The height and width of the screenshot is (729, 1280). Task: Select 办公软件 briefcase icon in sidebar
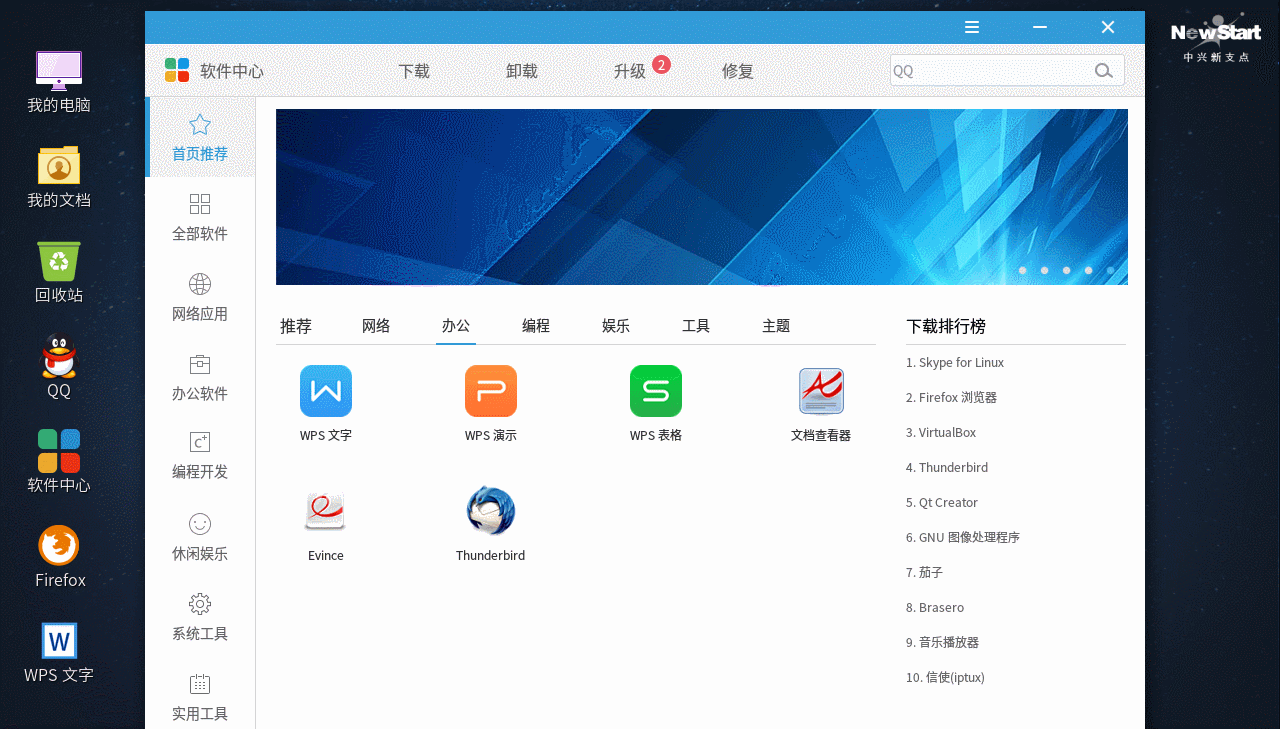pyautogui.click(x=200, y=364)
